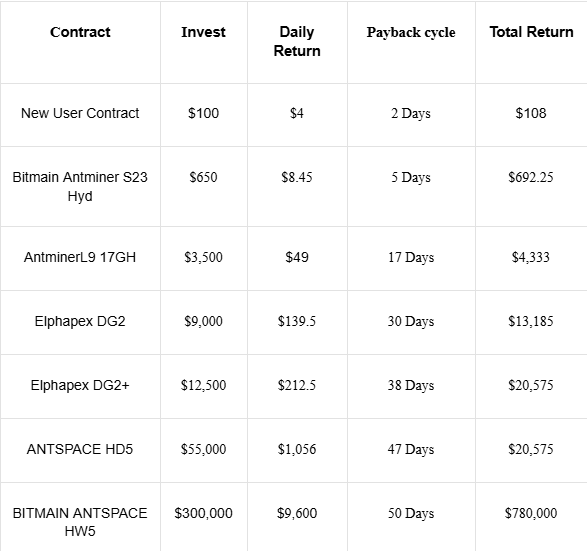Select the Bitmain Antminer S23 Hyd cell
This screenshot has height=551, width=587.
click(80, 186)
